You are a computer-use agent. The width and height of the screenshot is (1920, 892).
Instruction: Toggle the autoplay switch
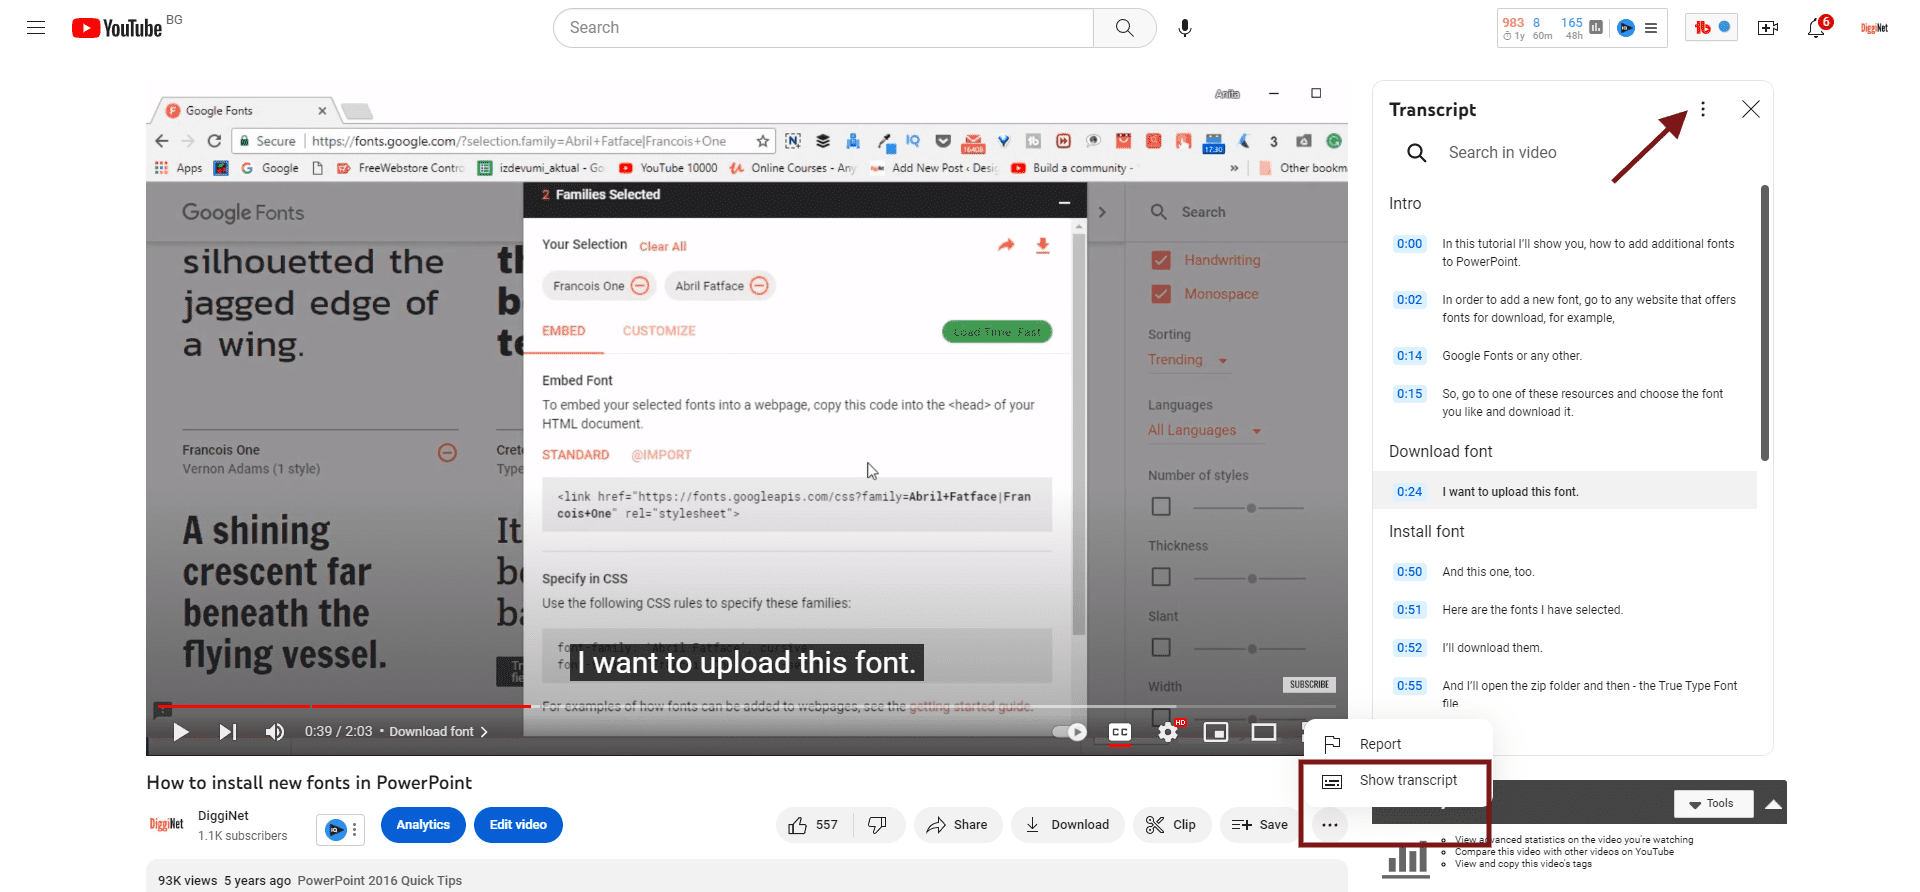(x=1070, y=732)
